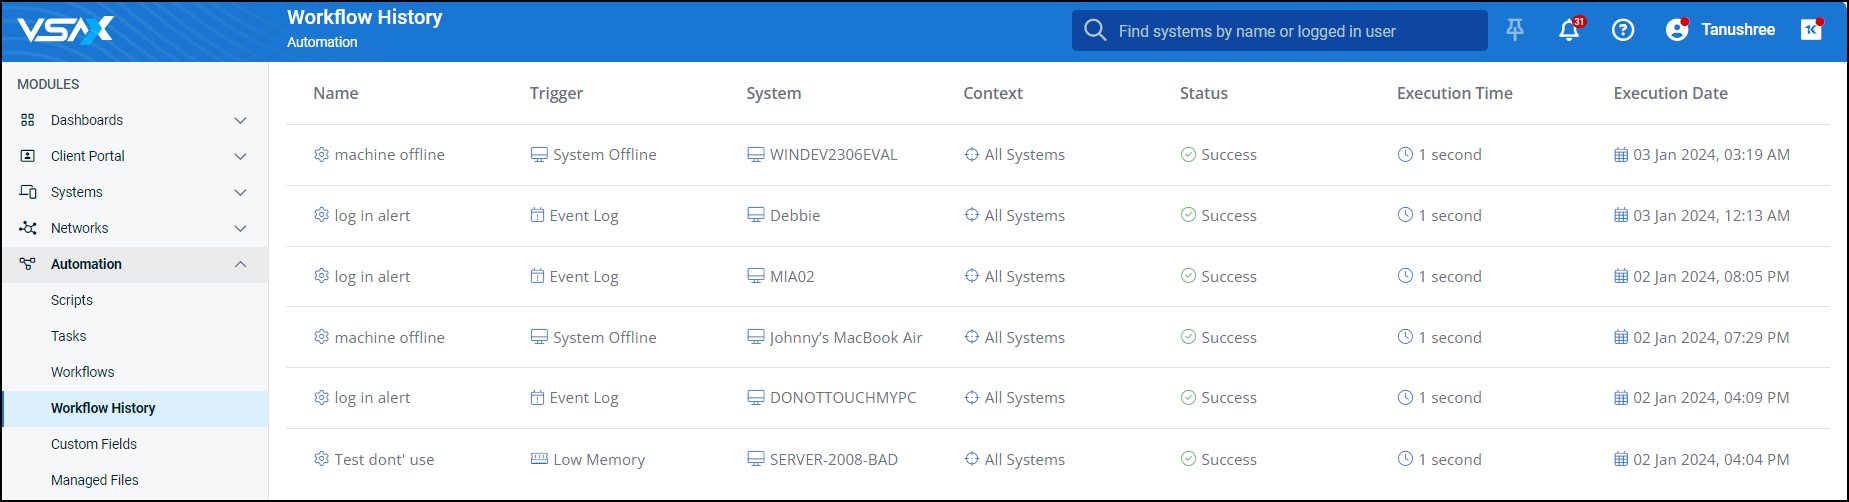
Task: Click the Client Portal icon
Action: (28, 156)
